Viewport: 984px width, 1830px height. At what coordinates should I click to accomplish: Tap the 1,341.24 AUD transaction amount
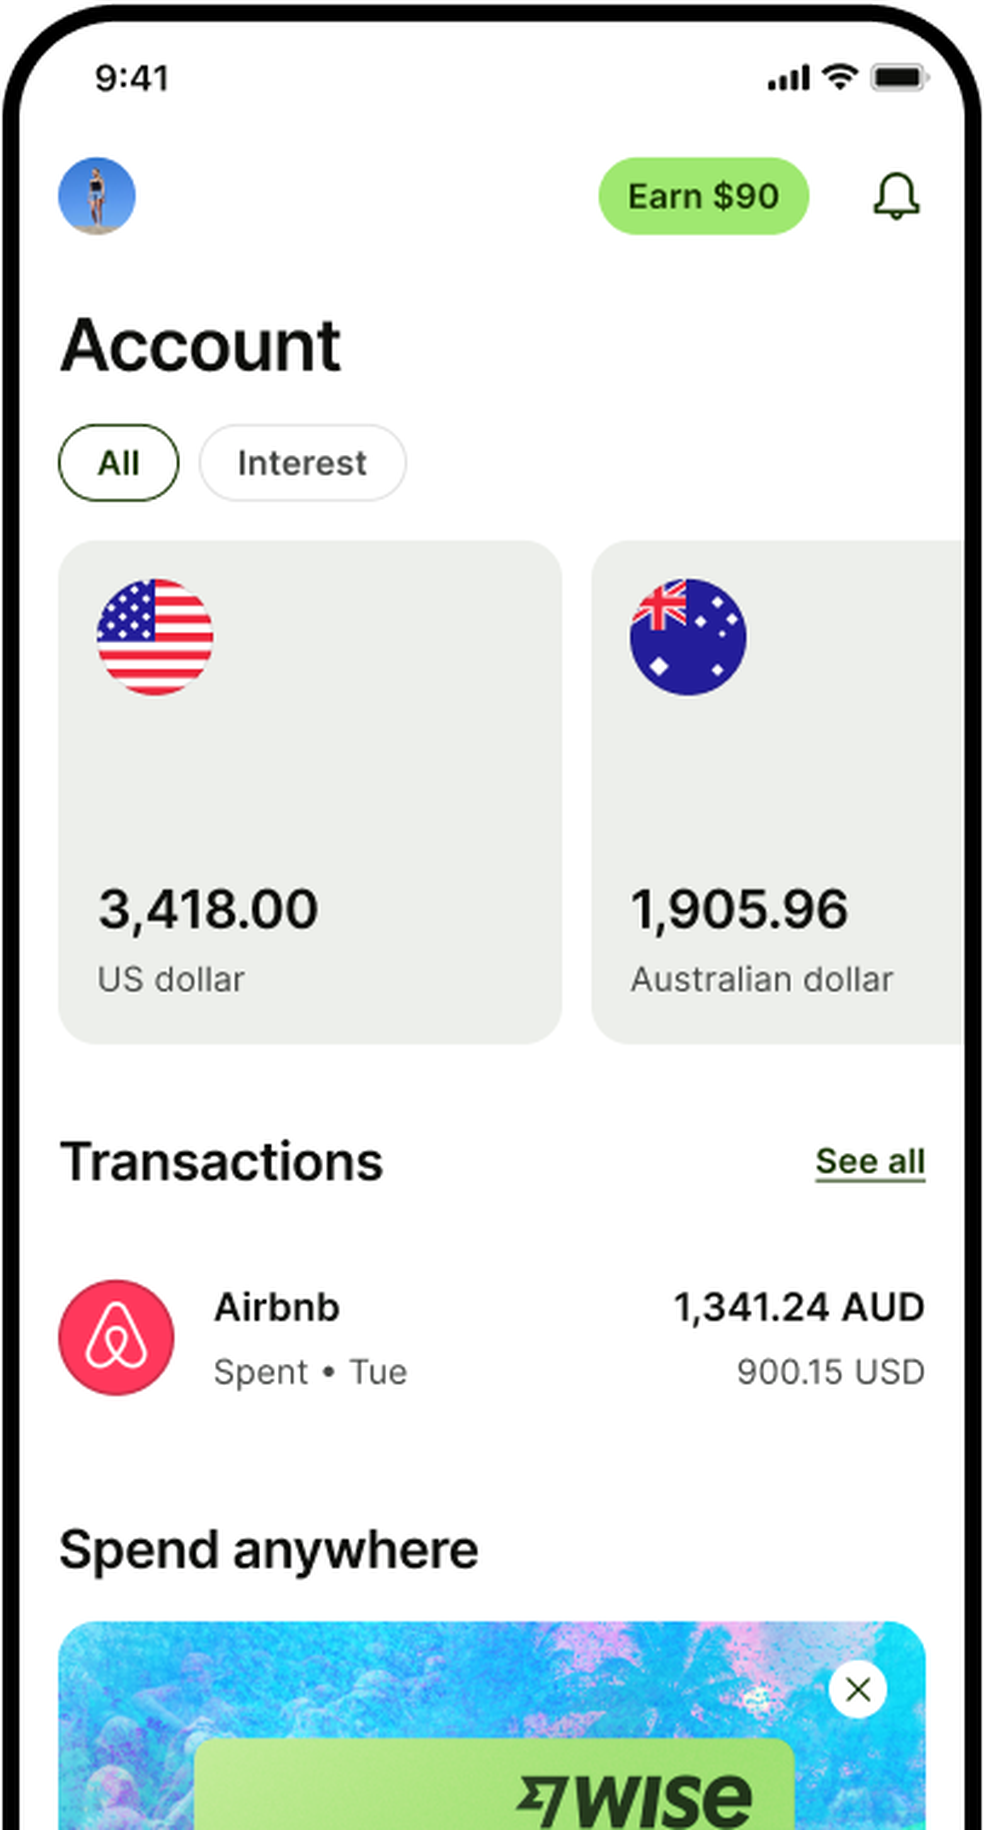[x=799, y=1307]
